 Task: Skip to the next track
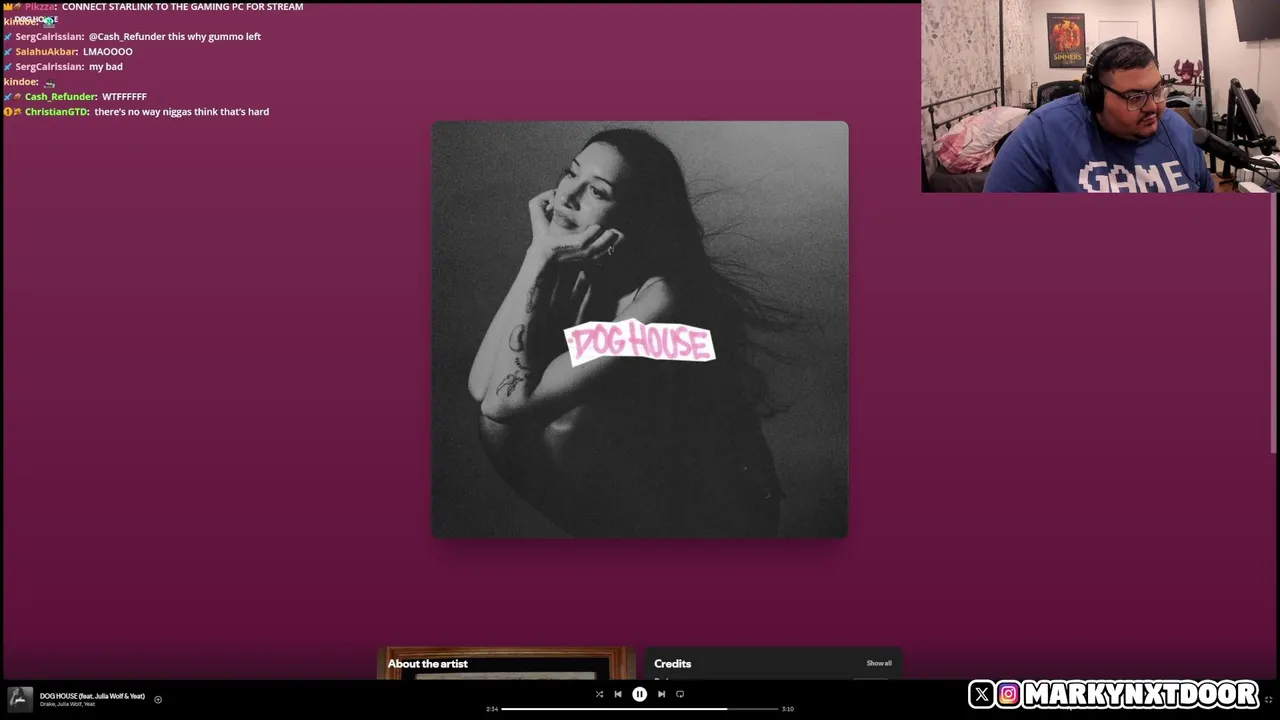click(661, 694)
